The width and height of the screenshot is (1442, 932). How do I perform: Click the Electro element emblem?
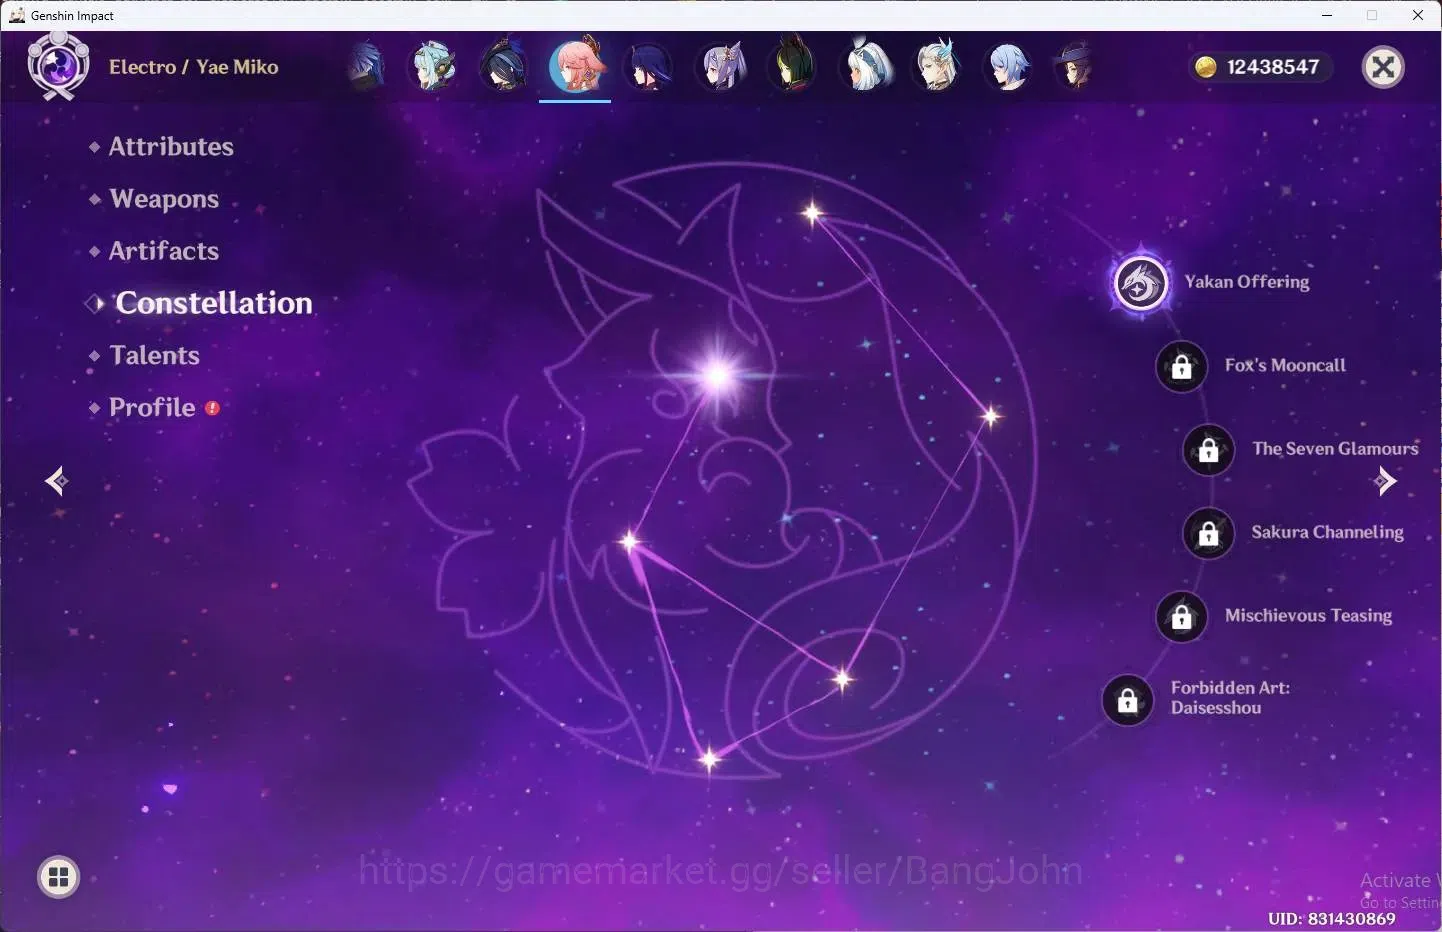pos(58,66)
